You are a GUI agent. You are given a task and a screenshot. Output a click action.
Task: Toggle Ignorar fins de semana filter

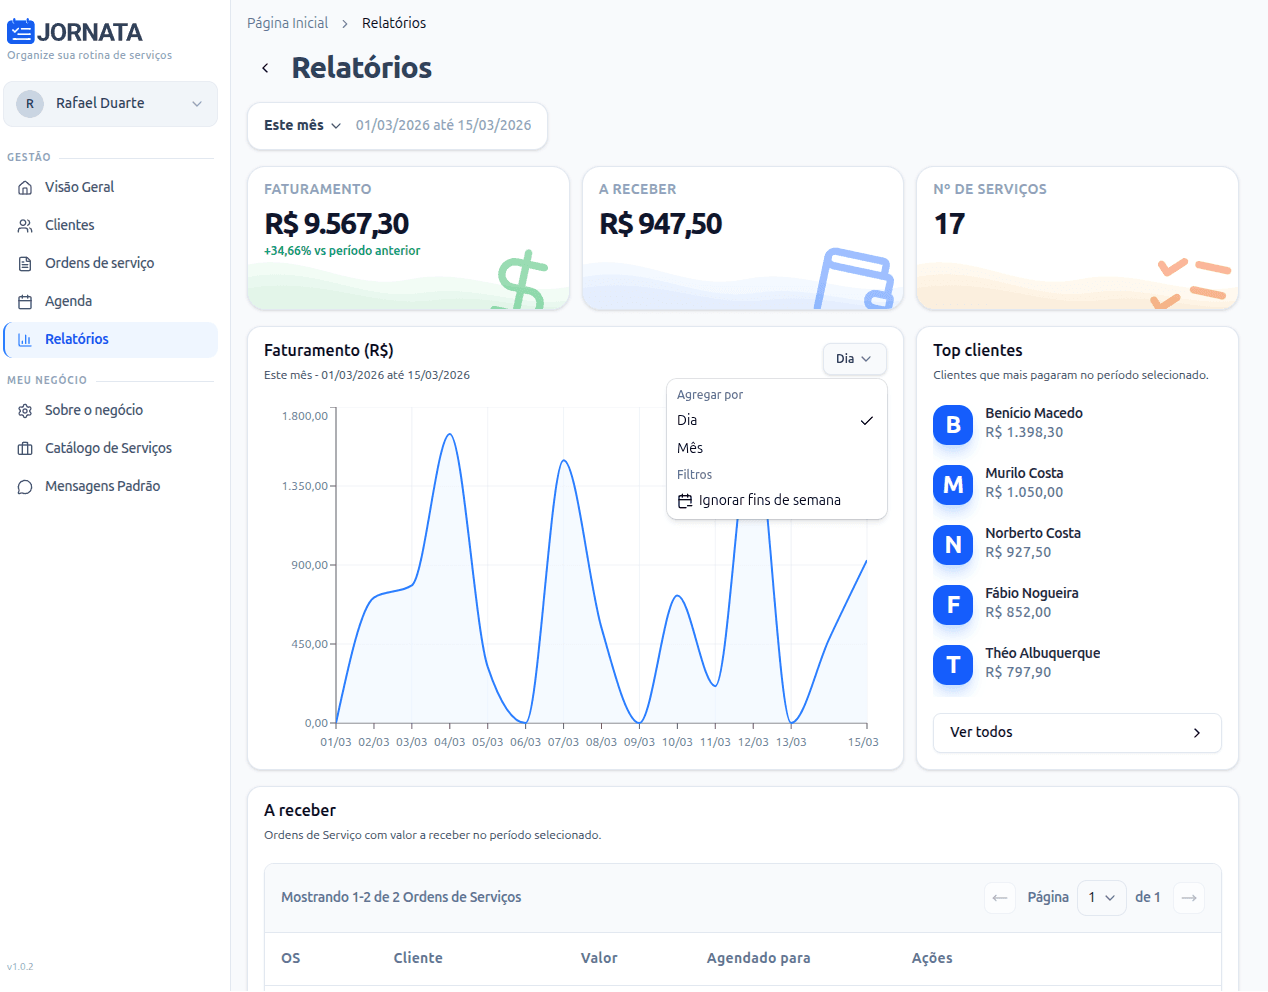pyautogui.click(x=769, y=501)
